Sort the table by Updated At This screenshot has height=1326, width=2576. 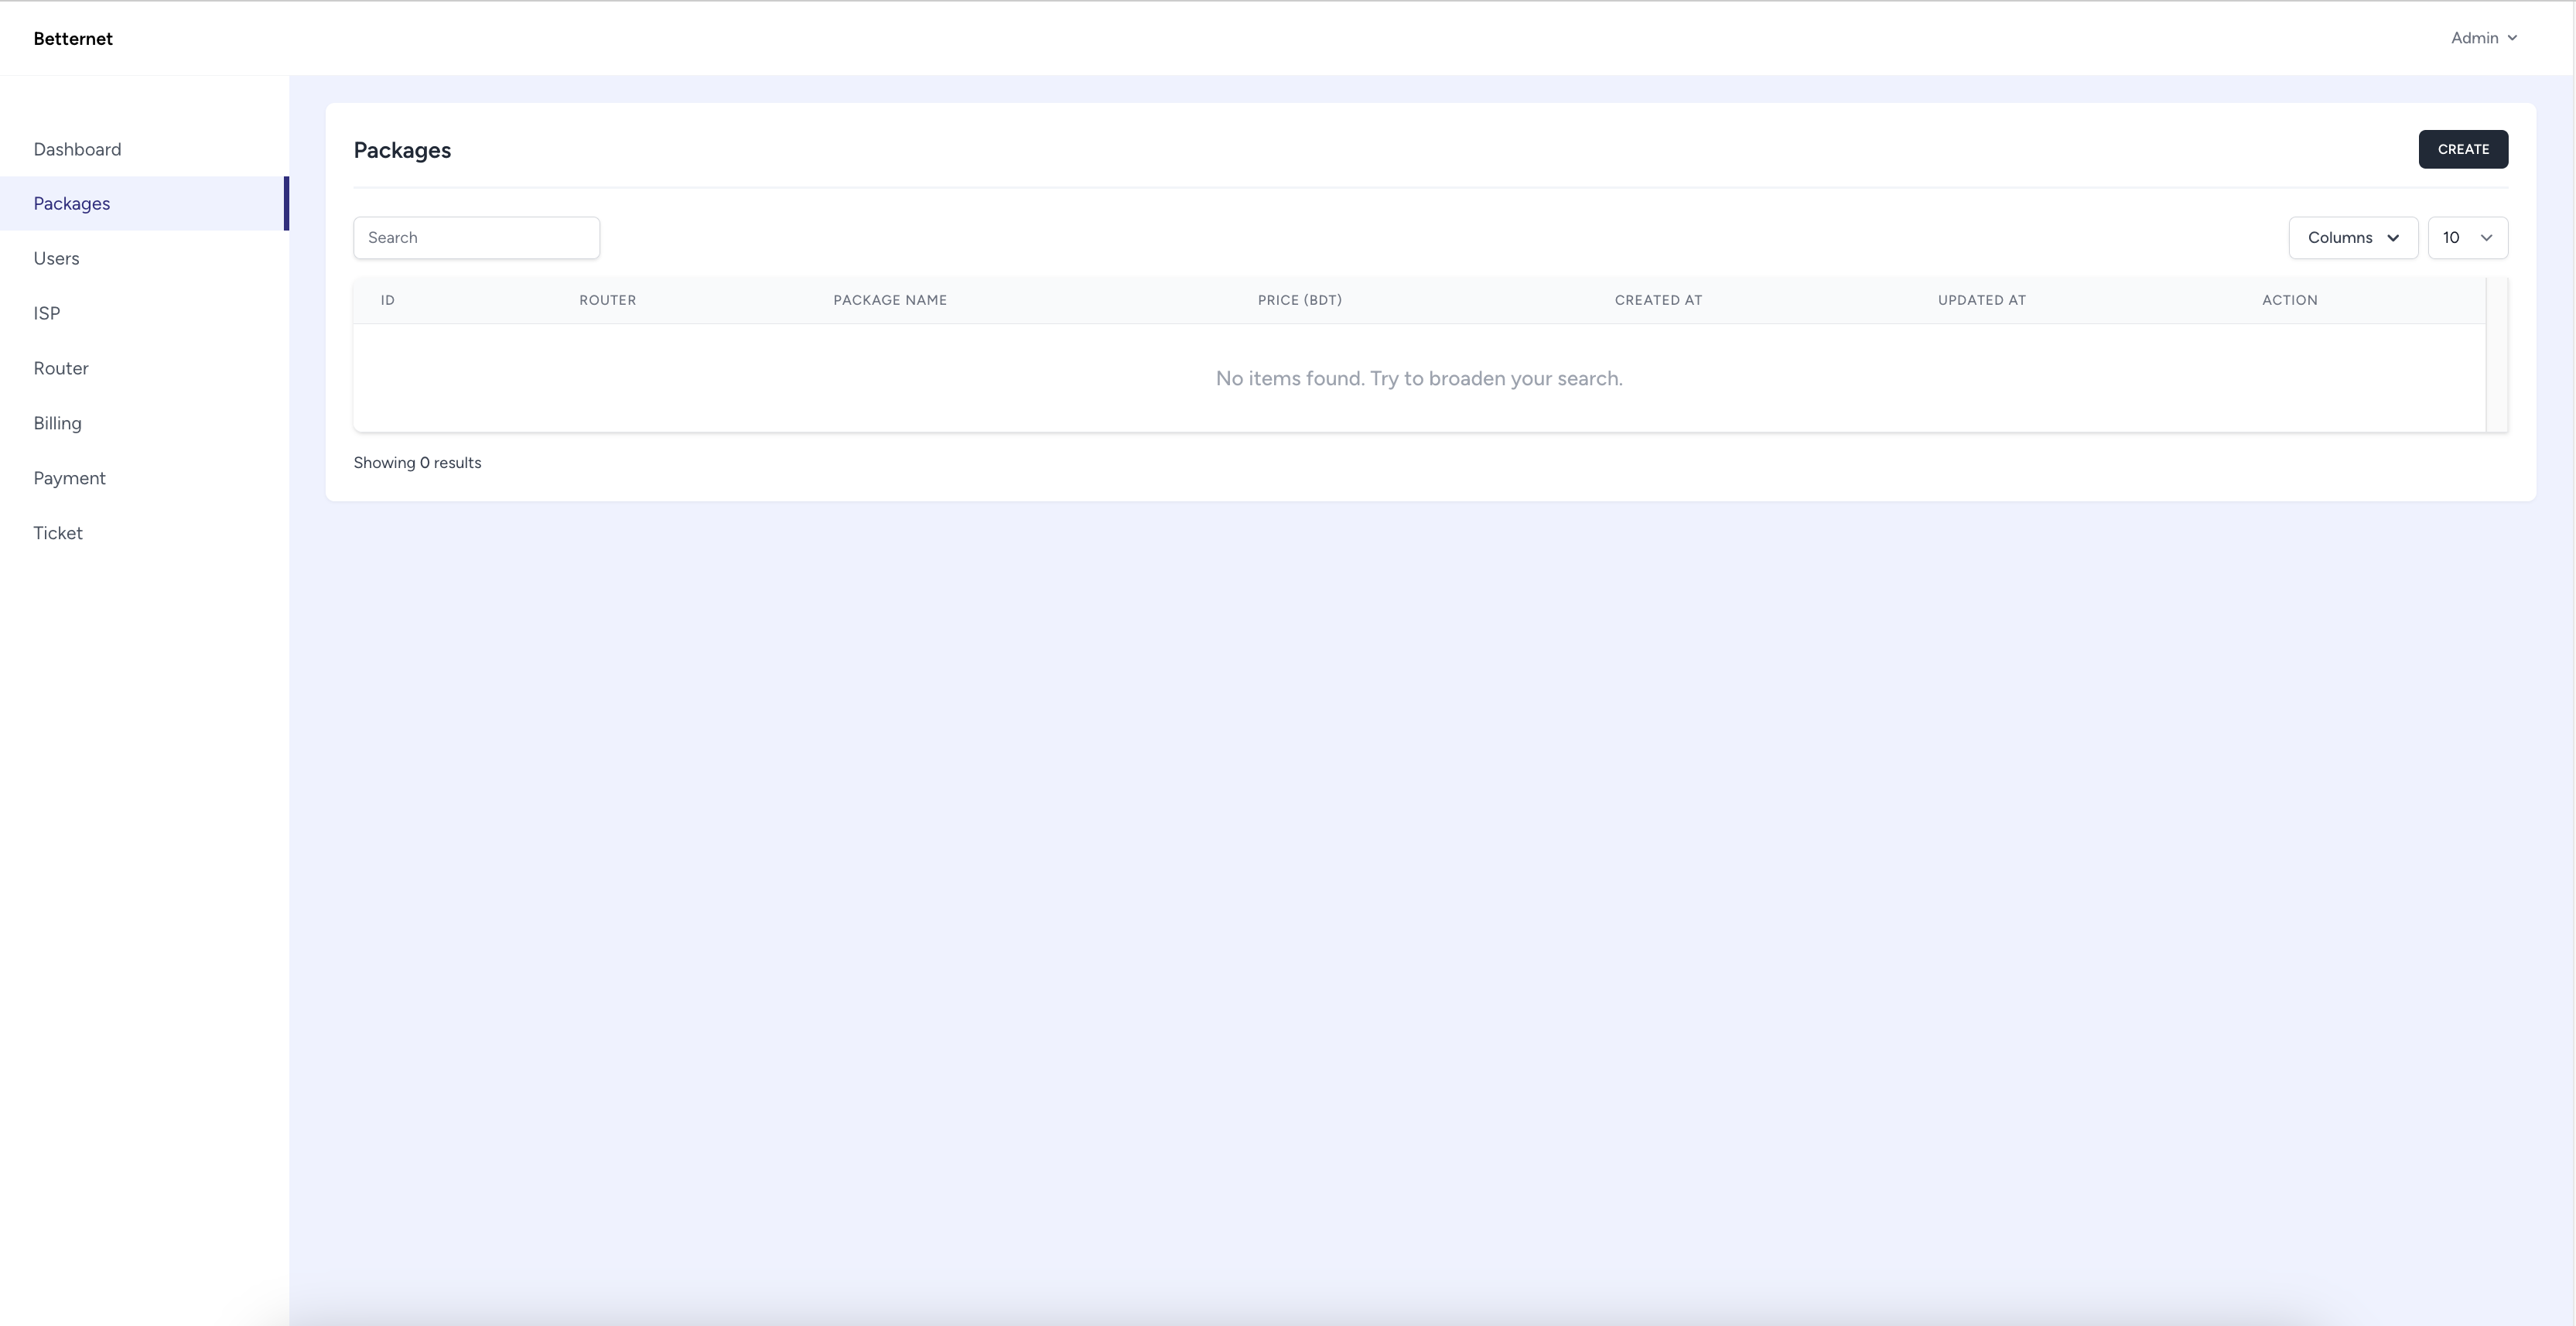(x=1981, y=300)
